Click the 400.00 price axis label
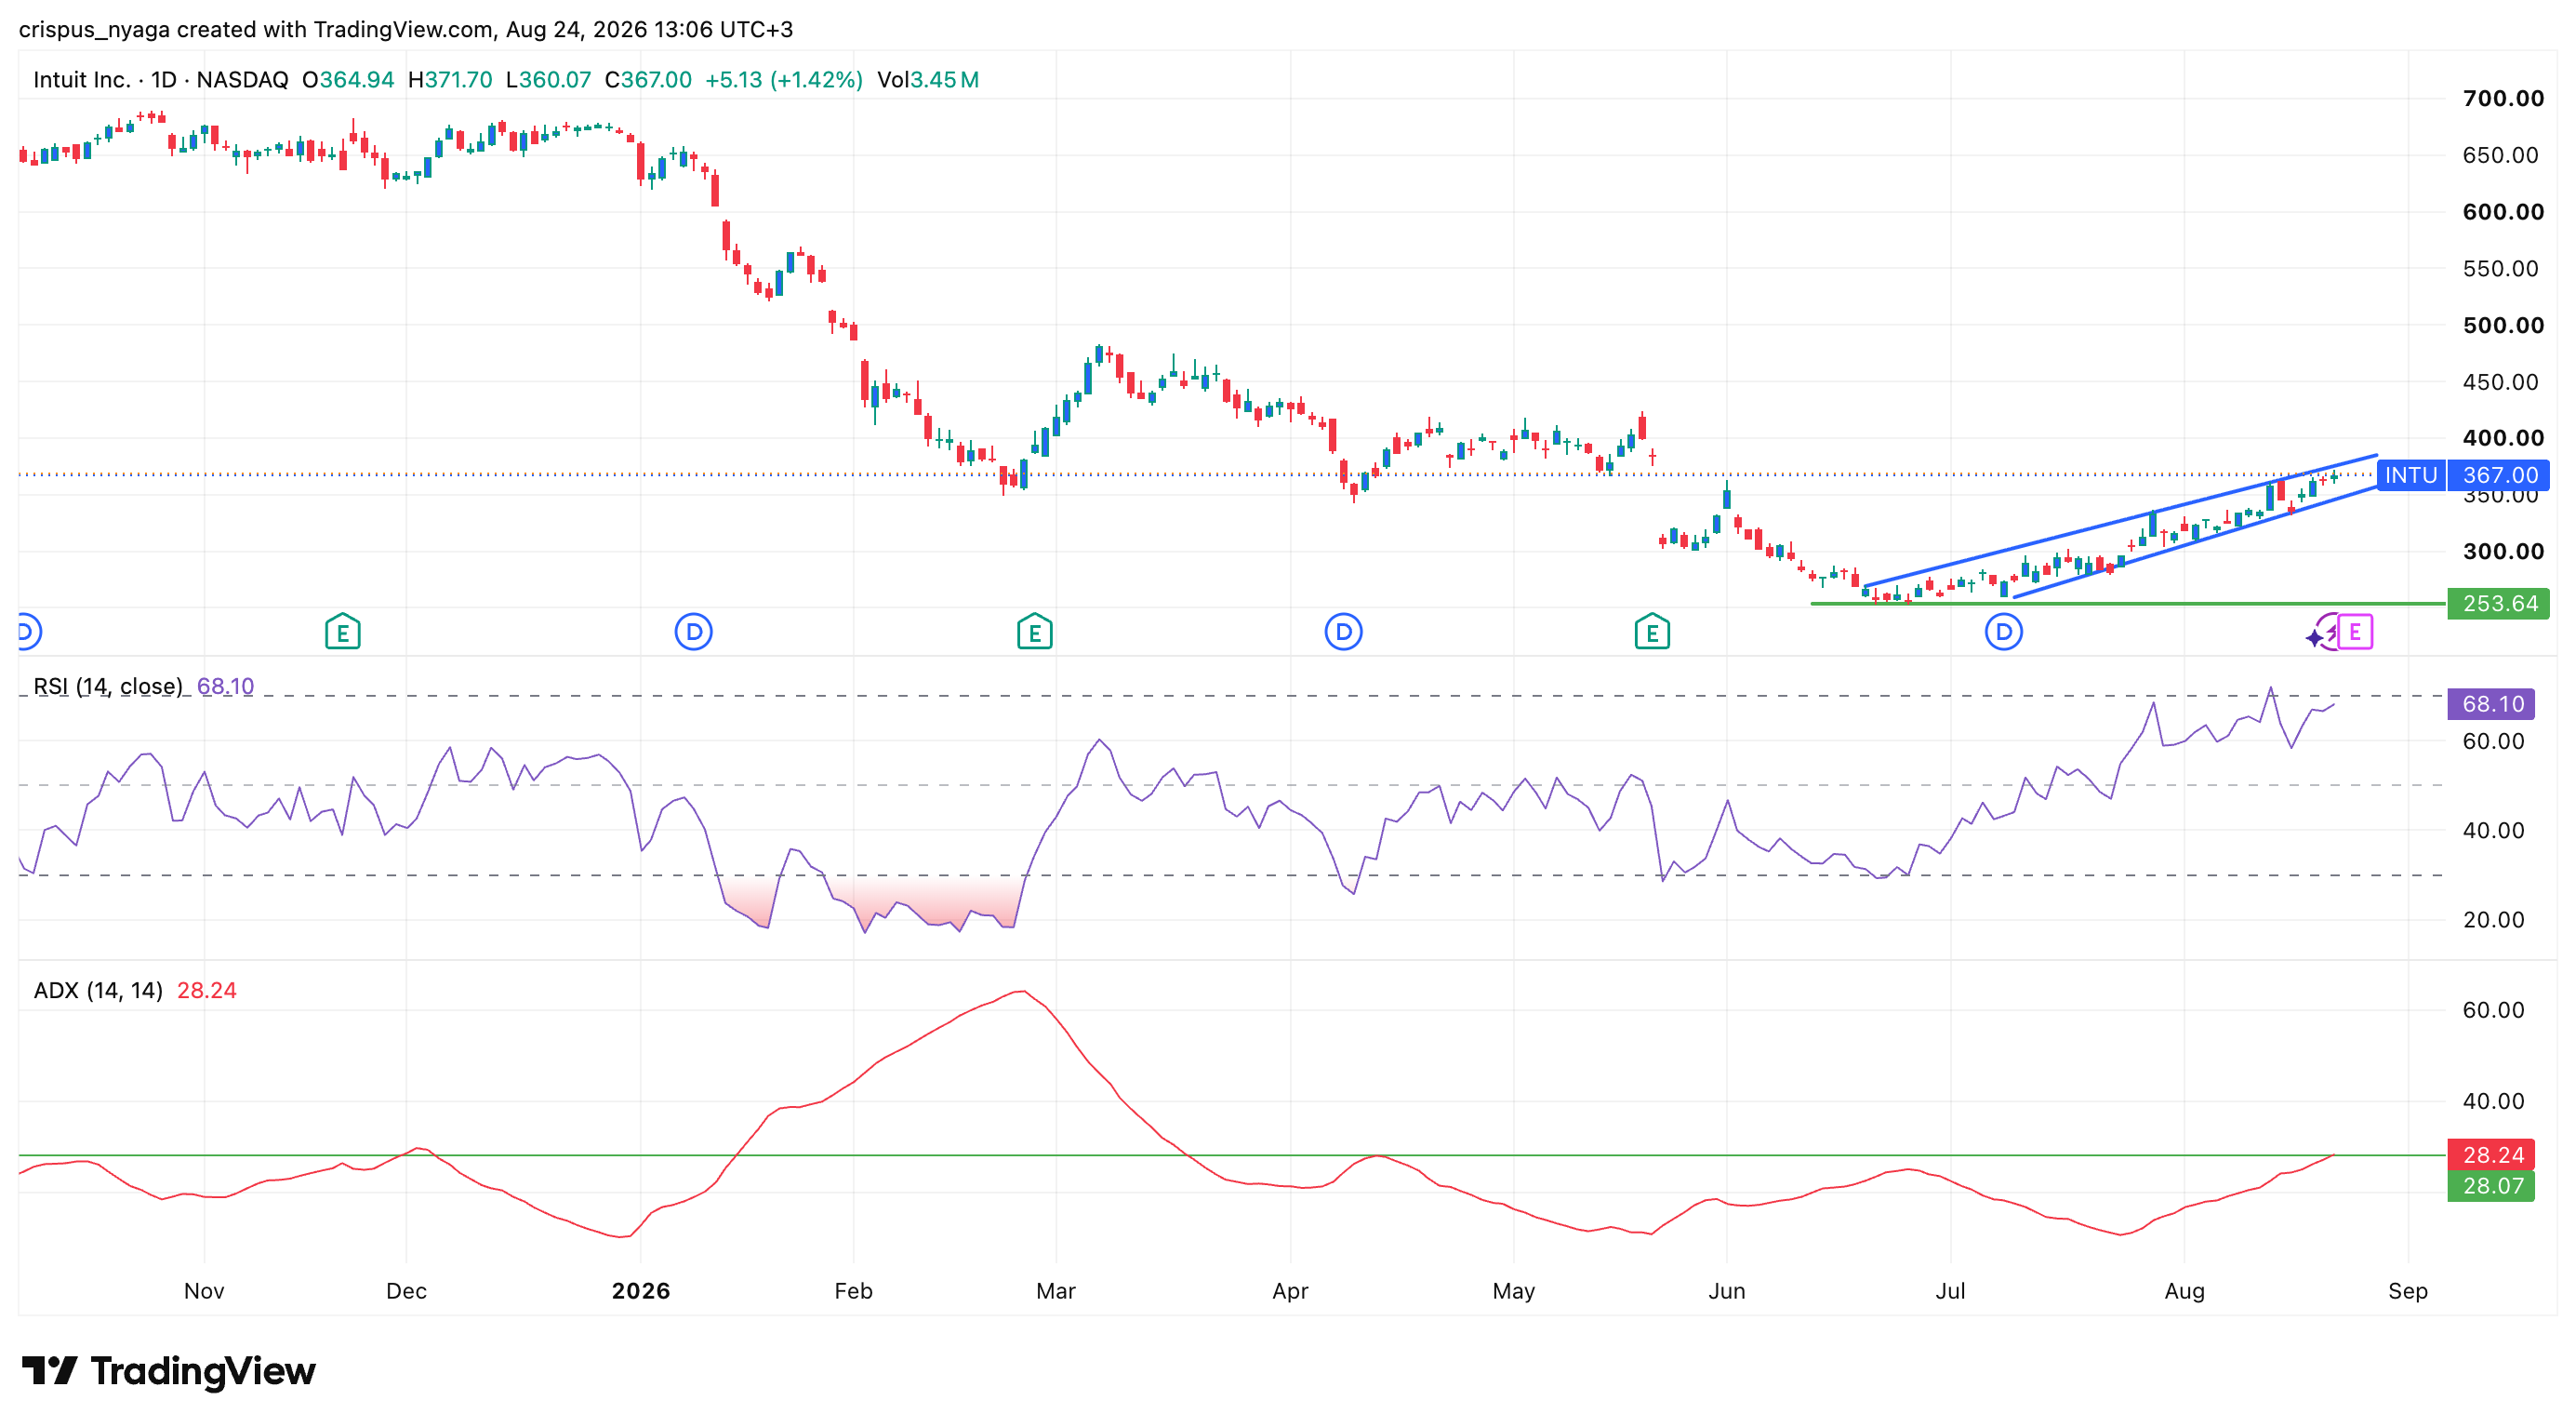The image size is (2576, 1427). (2503, 438)
